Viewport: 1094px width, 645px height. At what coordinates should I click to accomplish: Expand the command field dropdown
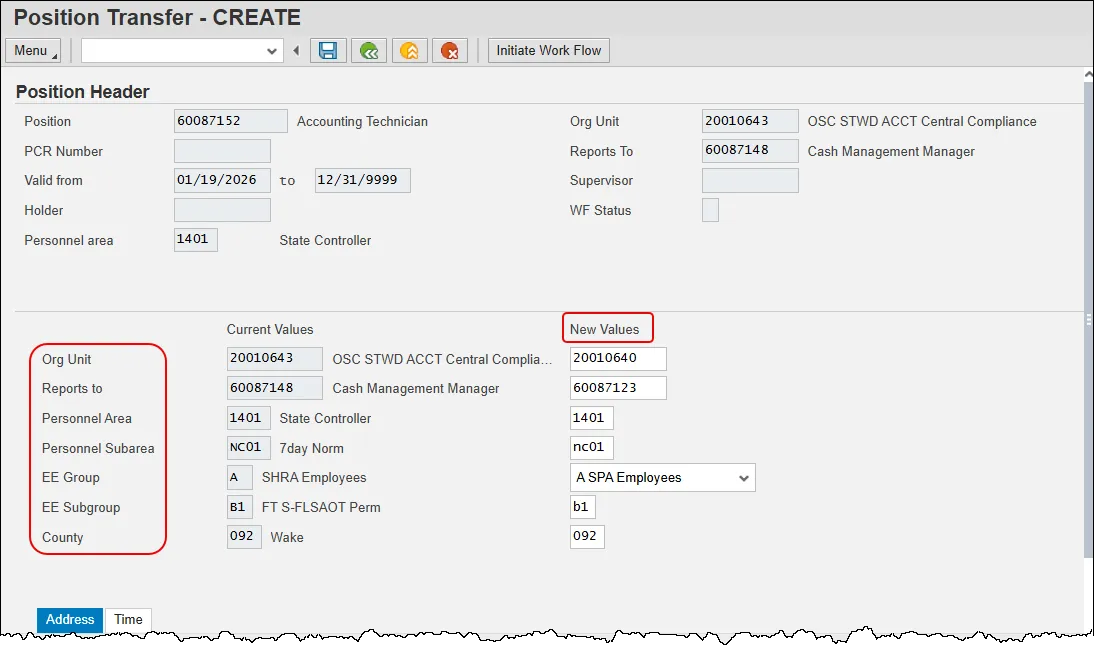pos(272,51)
